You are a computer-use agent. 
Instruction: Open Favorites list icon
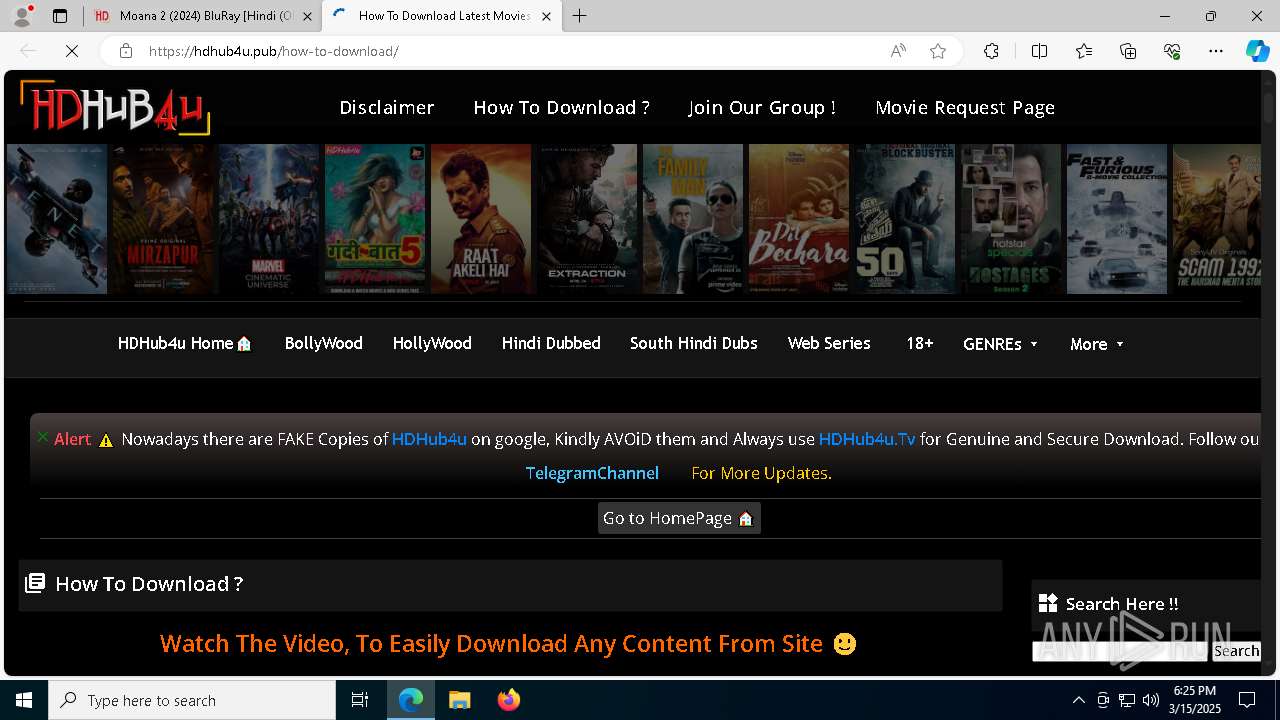[1084, 51]
